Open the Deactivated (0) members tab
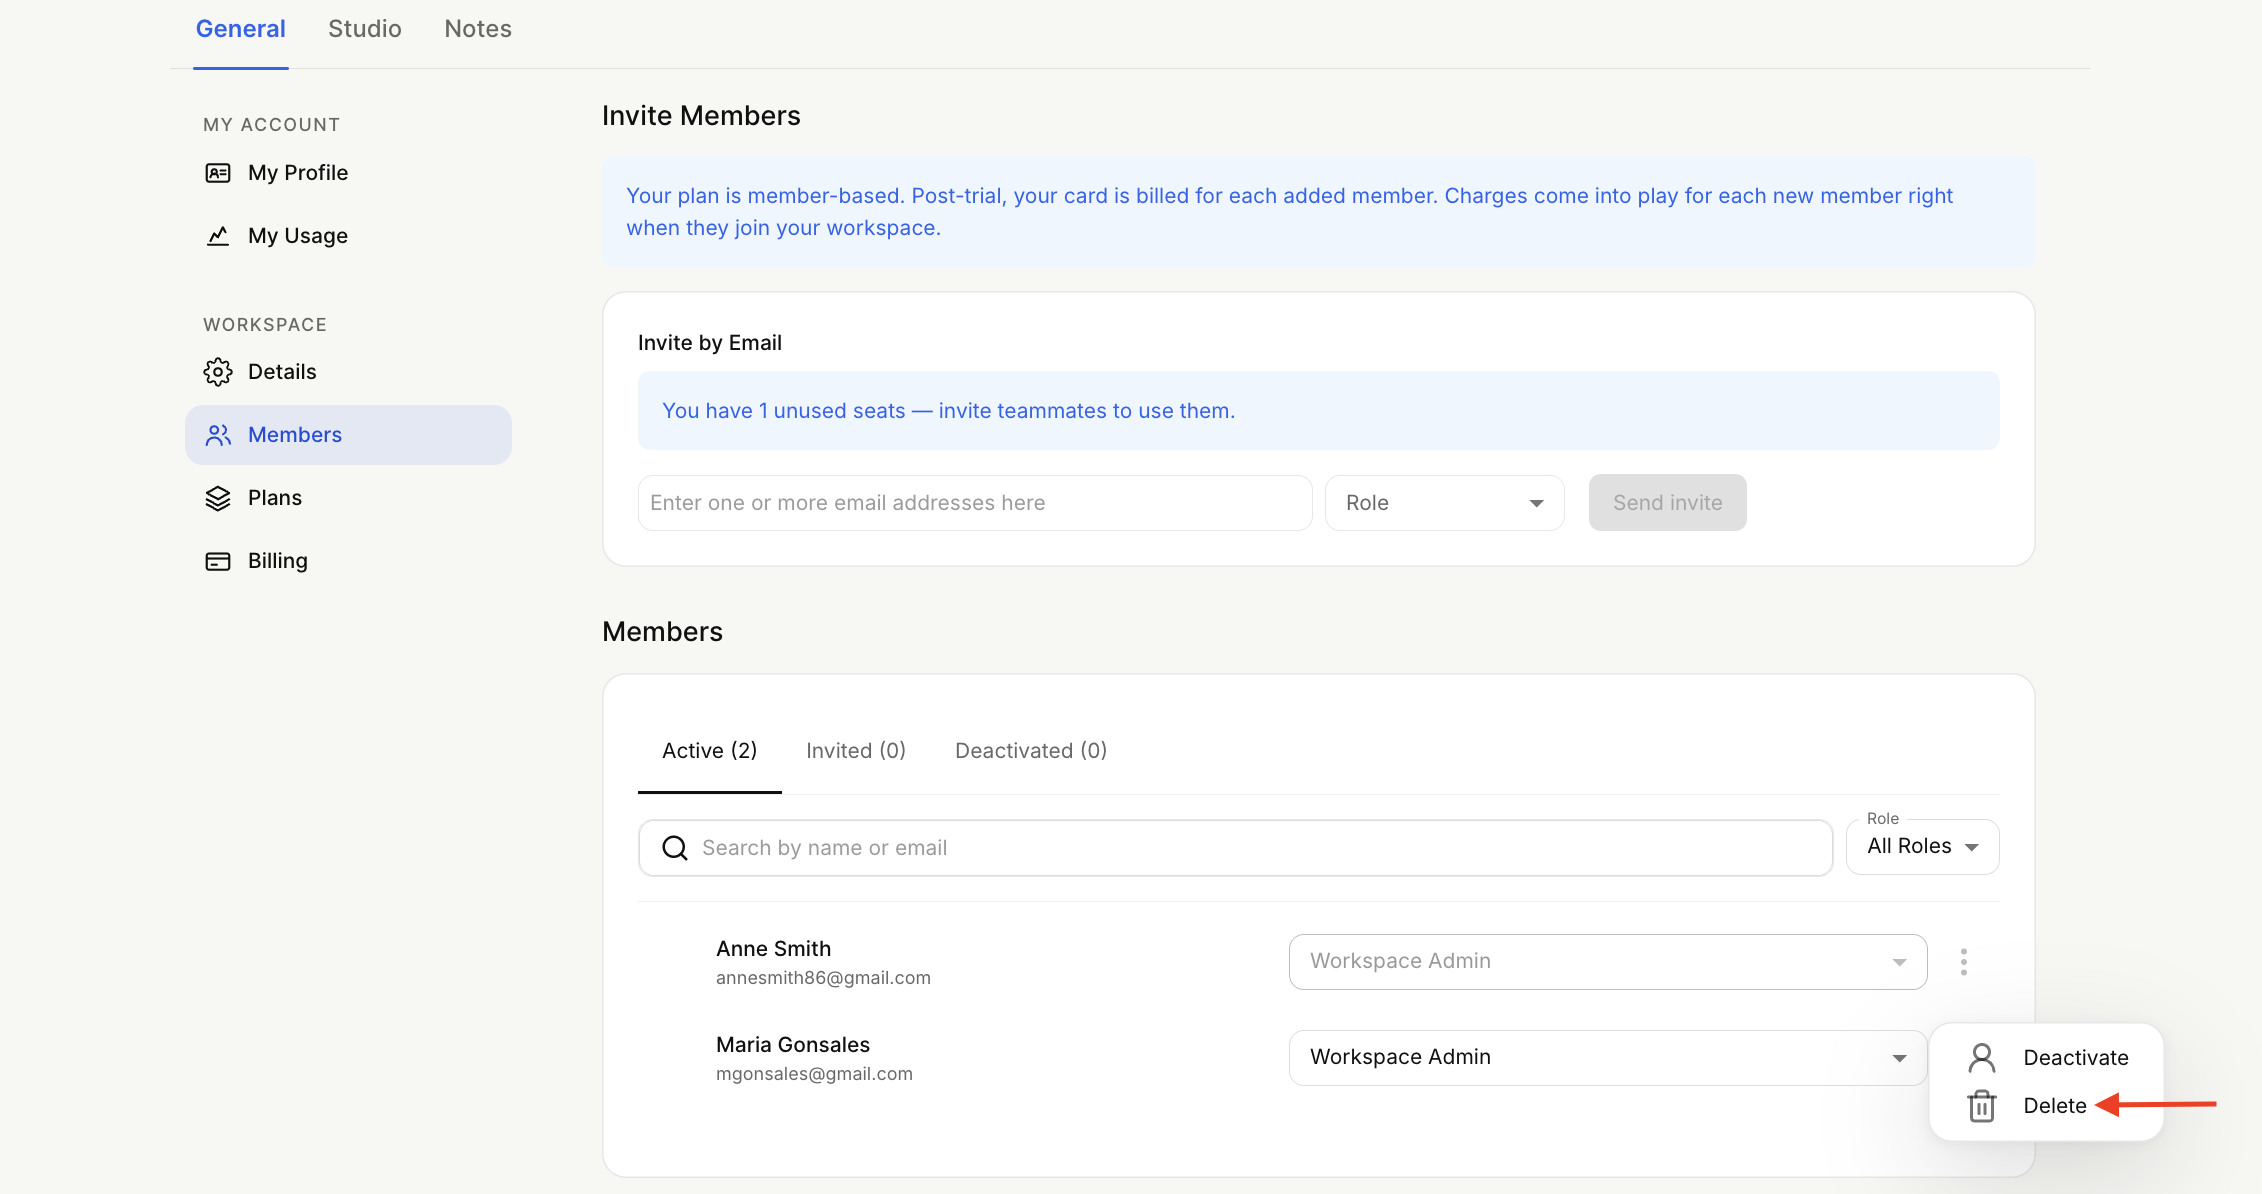 click(1031, 751)
